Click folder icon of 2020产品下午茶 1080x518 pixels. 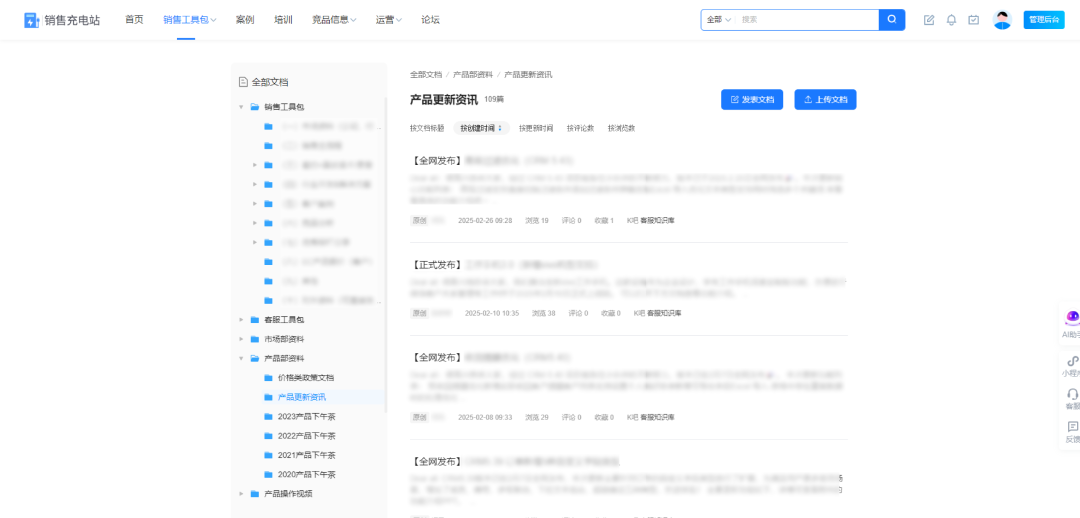[x=268, y=475]
